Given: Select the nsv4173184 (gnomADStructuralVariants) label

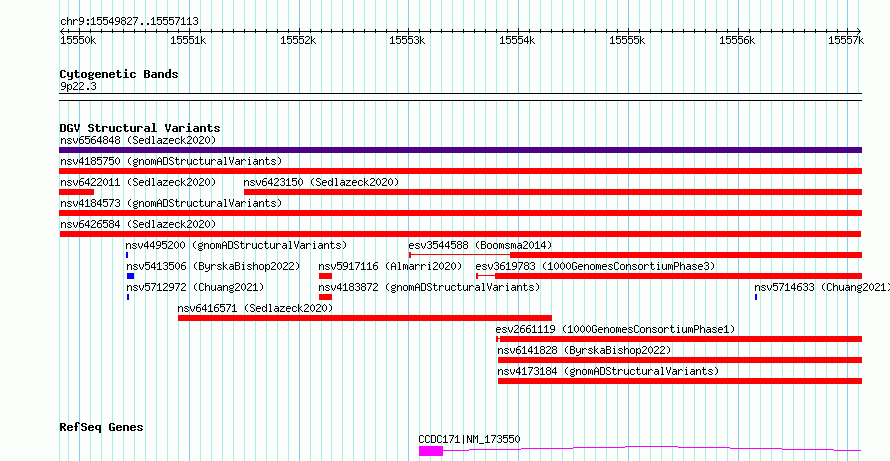Looking at the screenshot, I should (x=608, y=371).
